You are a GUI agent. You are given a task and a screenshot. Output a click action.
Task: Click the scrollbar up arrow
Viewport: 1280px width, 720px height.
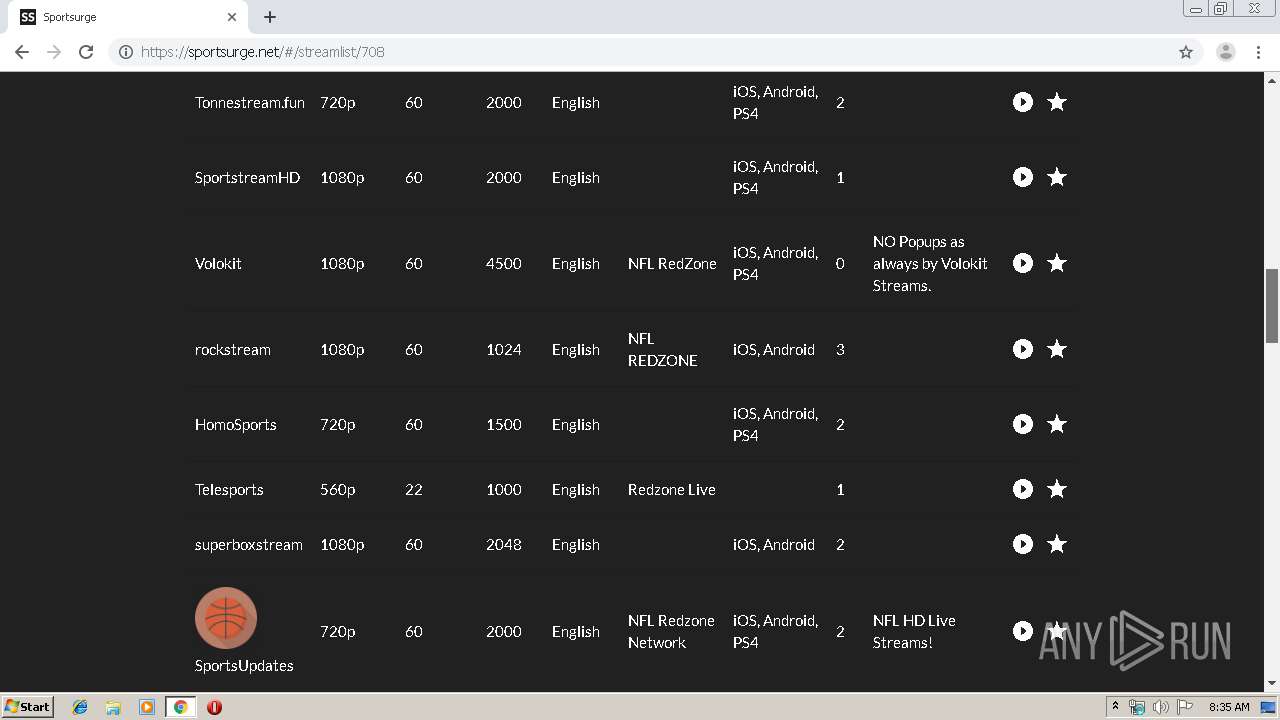pyautogui.click(x=1272, y=79)
